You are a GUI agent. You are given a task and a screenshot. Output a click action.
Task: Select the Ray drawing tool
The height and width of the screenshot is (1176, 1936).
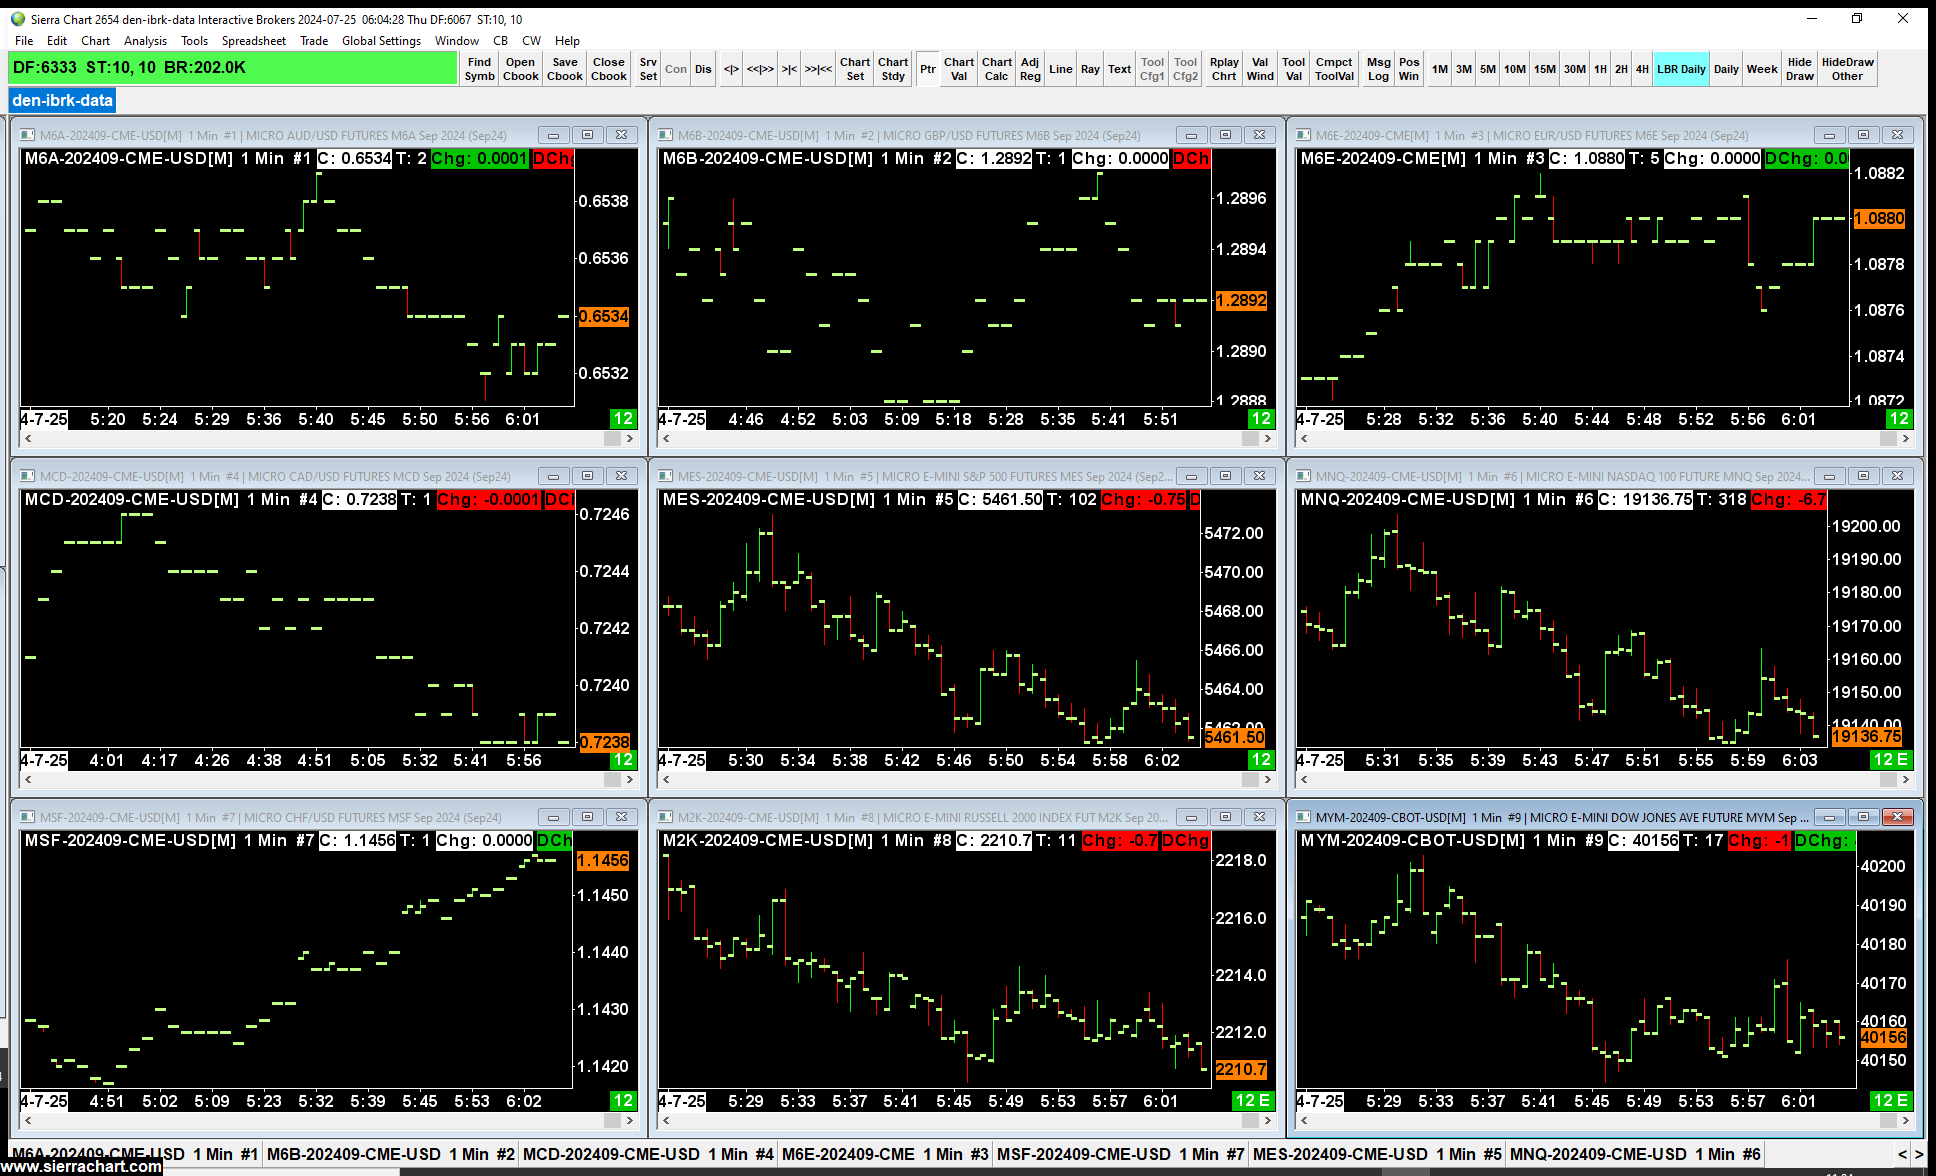pyautogui.click(x=1090, y=69)
